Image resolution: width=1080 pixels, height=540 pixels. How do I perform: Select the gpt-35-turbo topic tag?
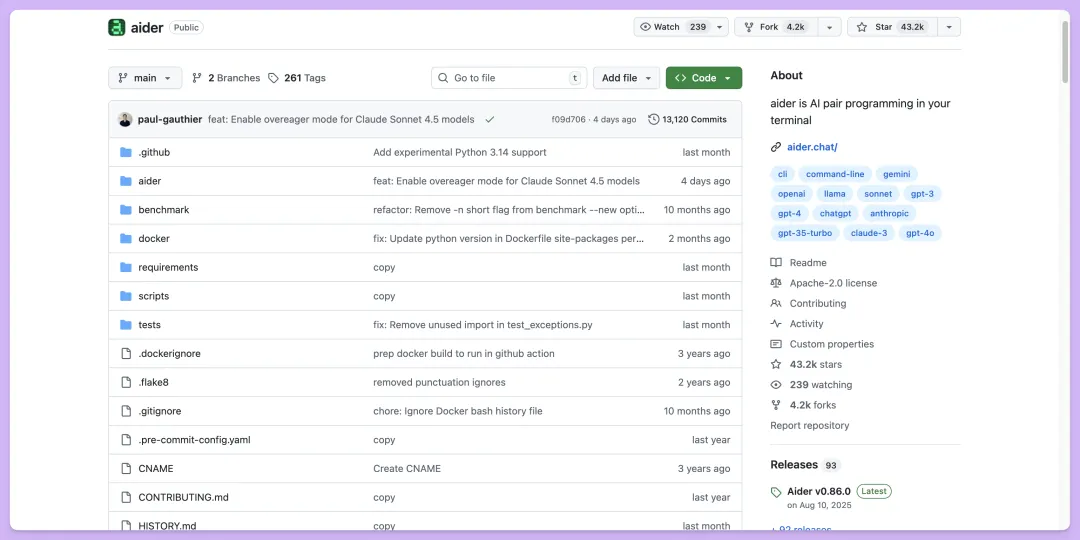coord(804,233)
